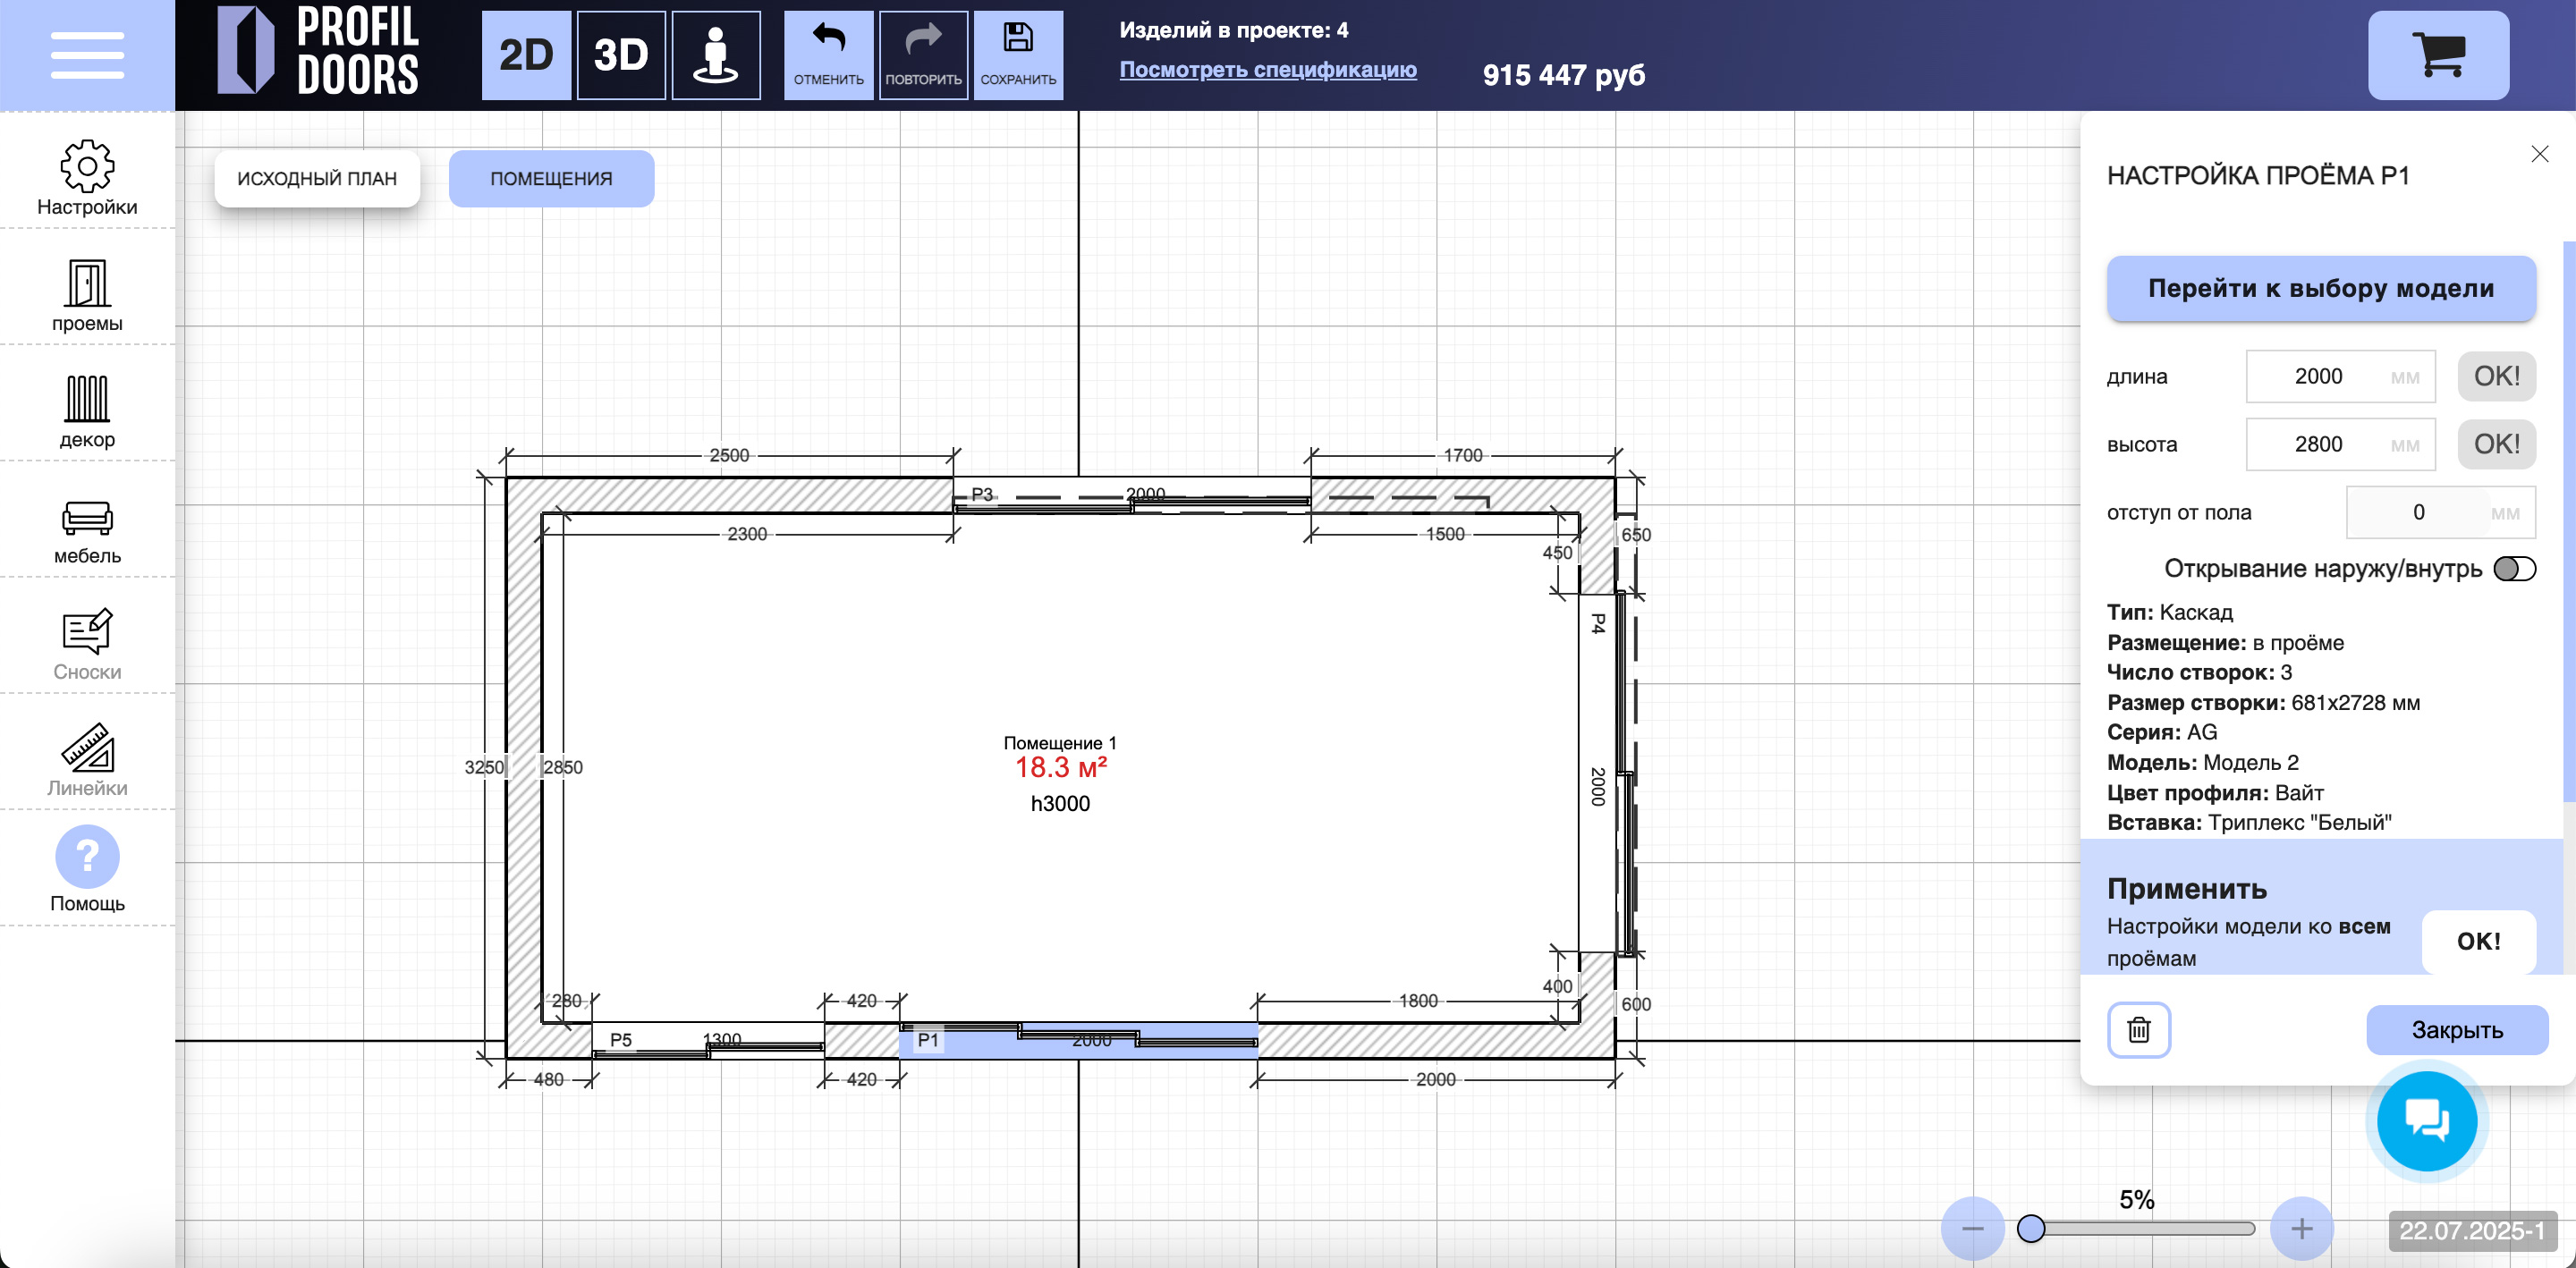Open the shopping cart
This screenshot has height=1268, width=2576.
point(2438,55)
